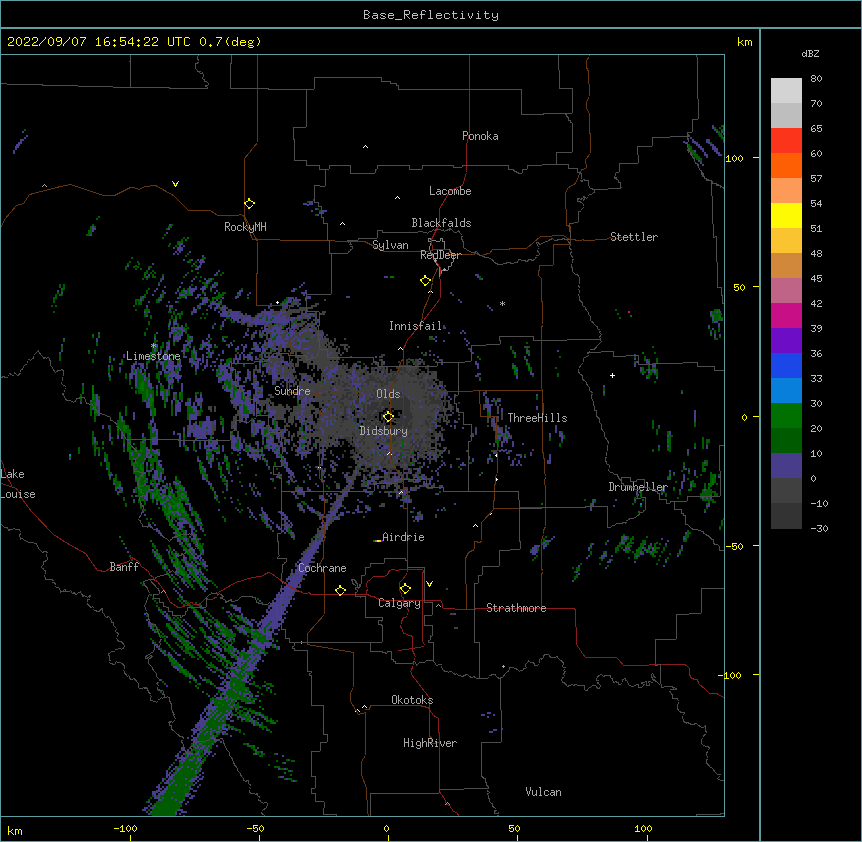862x842 pixels.
Task: Pick the red 60-65 dBZ legend swatch
Action: pos(786,141)
